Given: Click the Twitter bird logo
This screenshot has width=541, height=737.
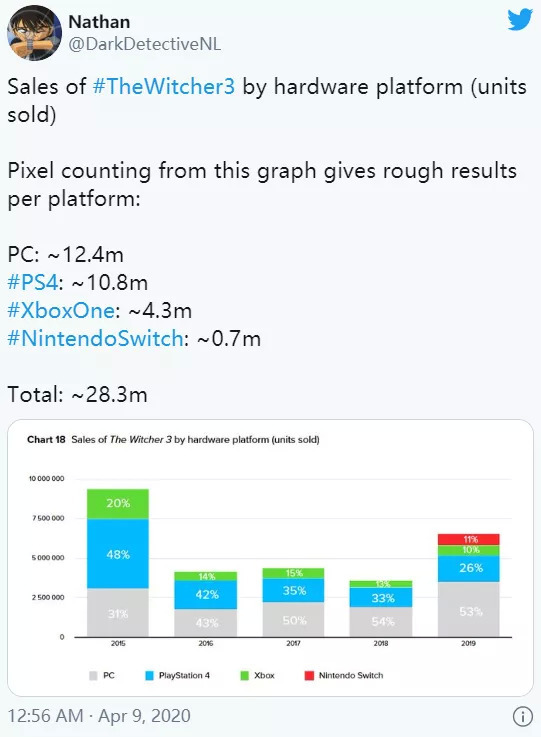Looking at the screenshot, I should (520, 20).
